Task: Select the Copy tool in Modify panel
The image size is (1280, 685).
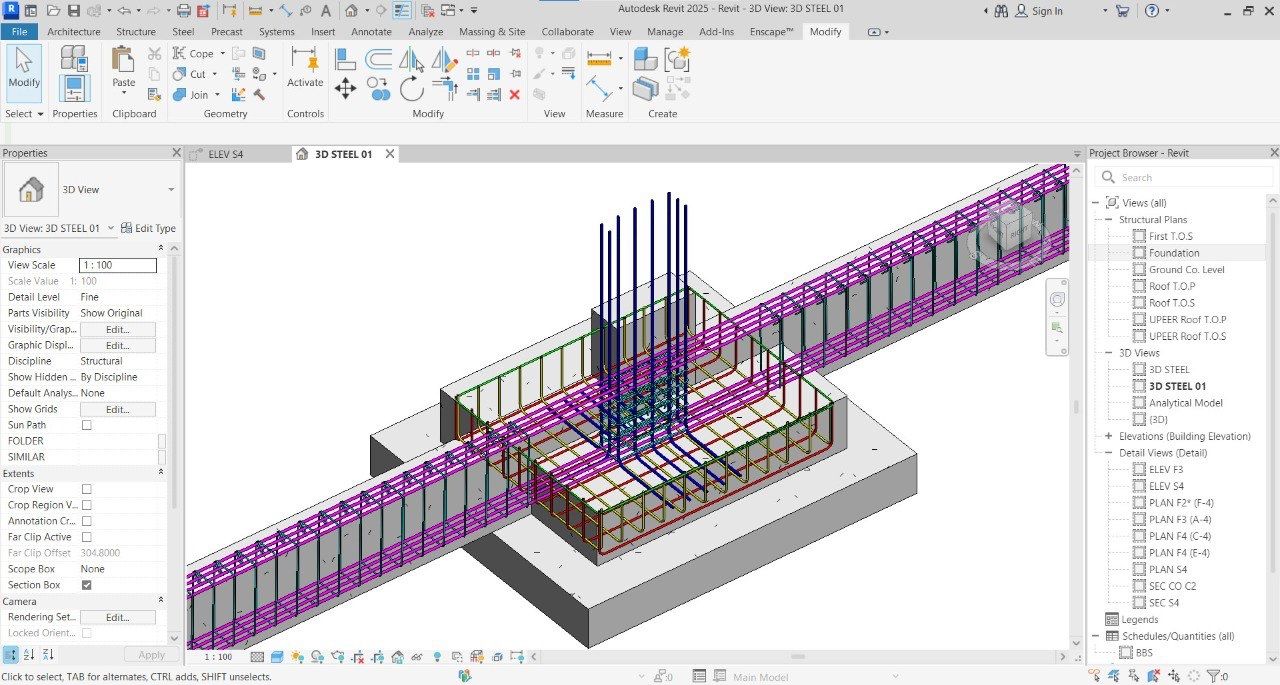Action: coord(379,90)
